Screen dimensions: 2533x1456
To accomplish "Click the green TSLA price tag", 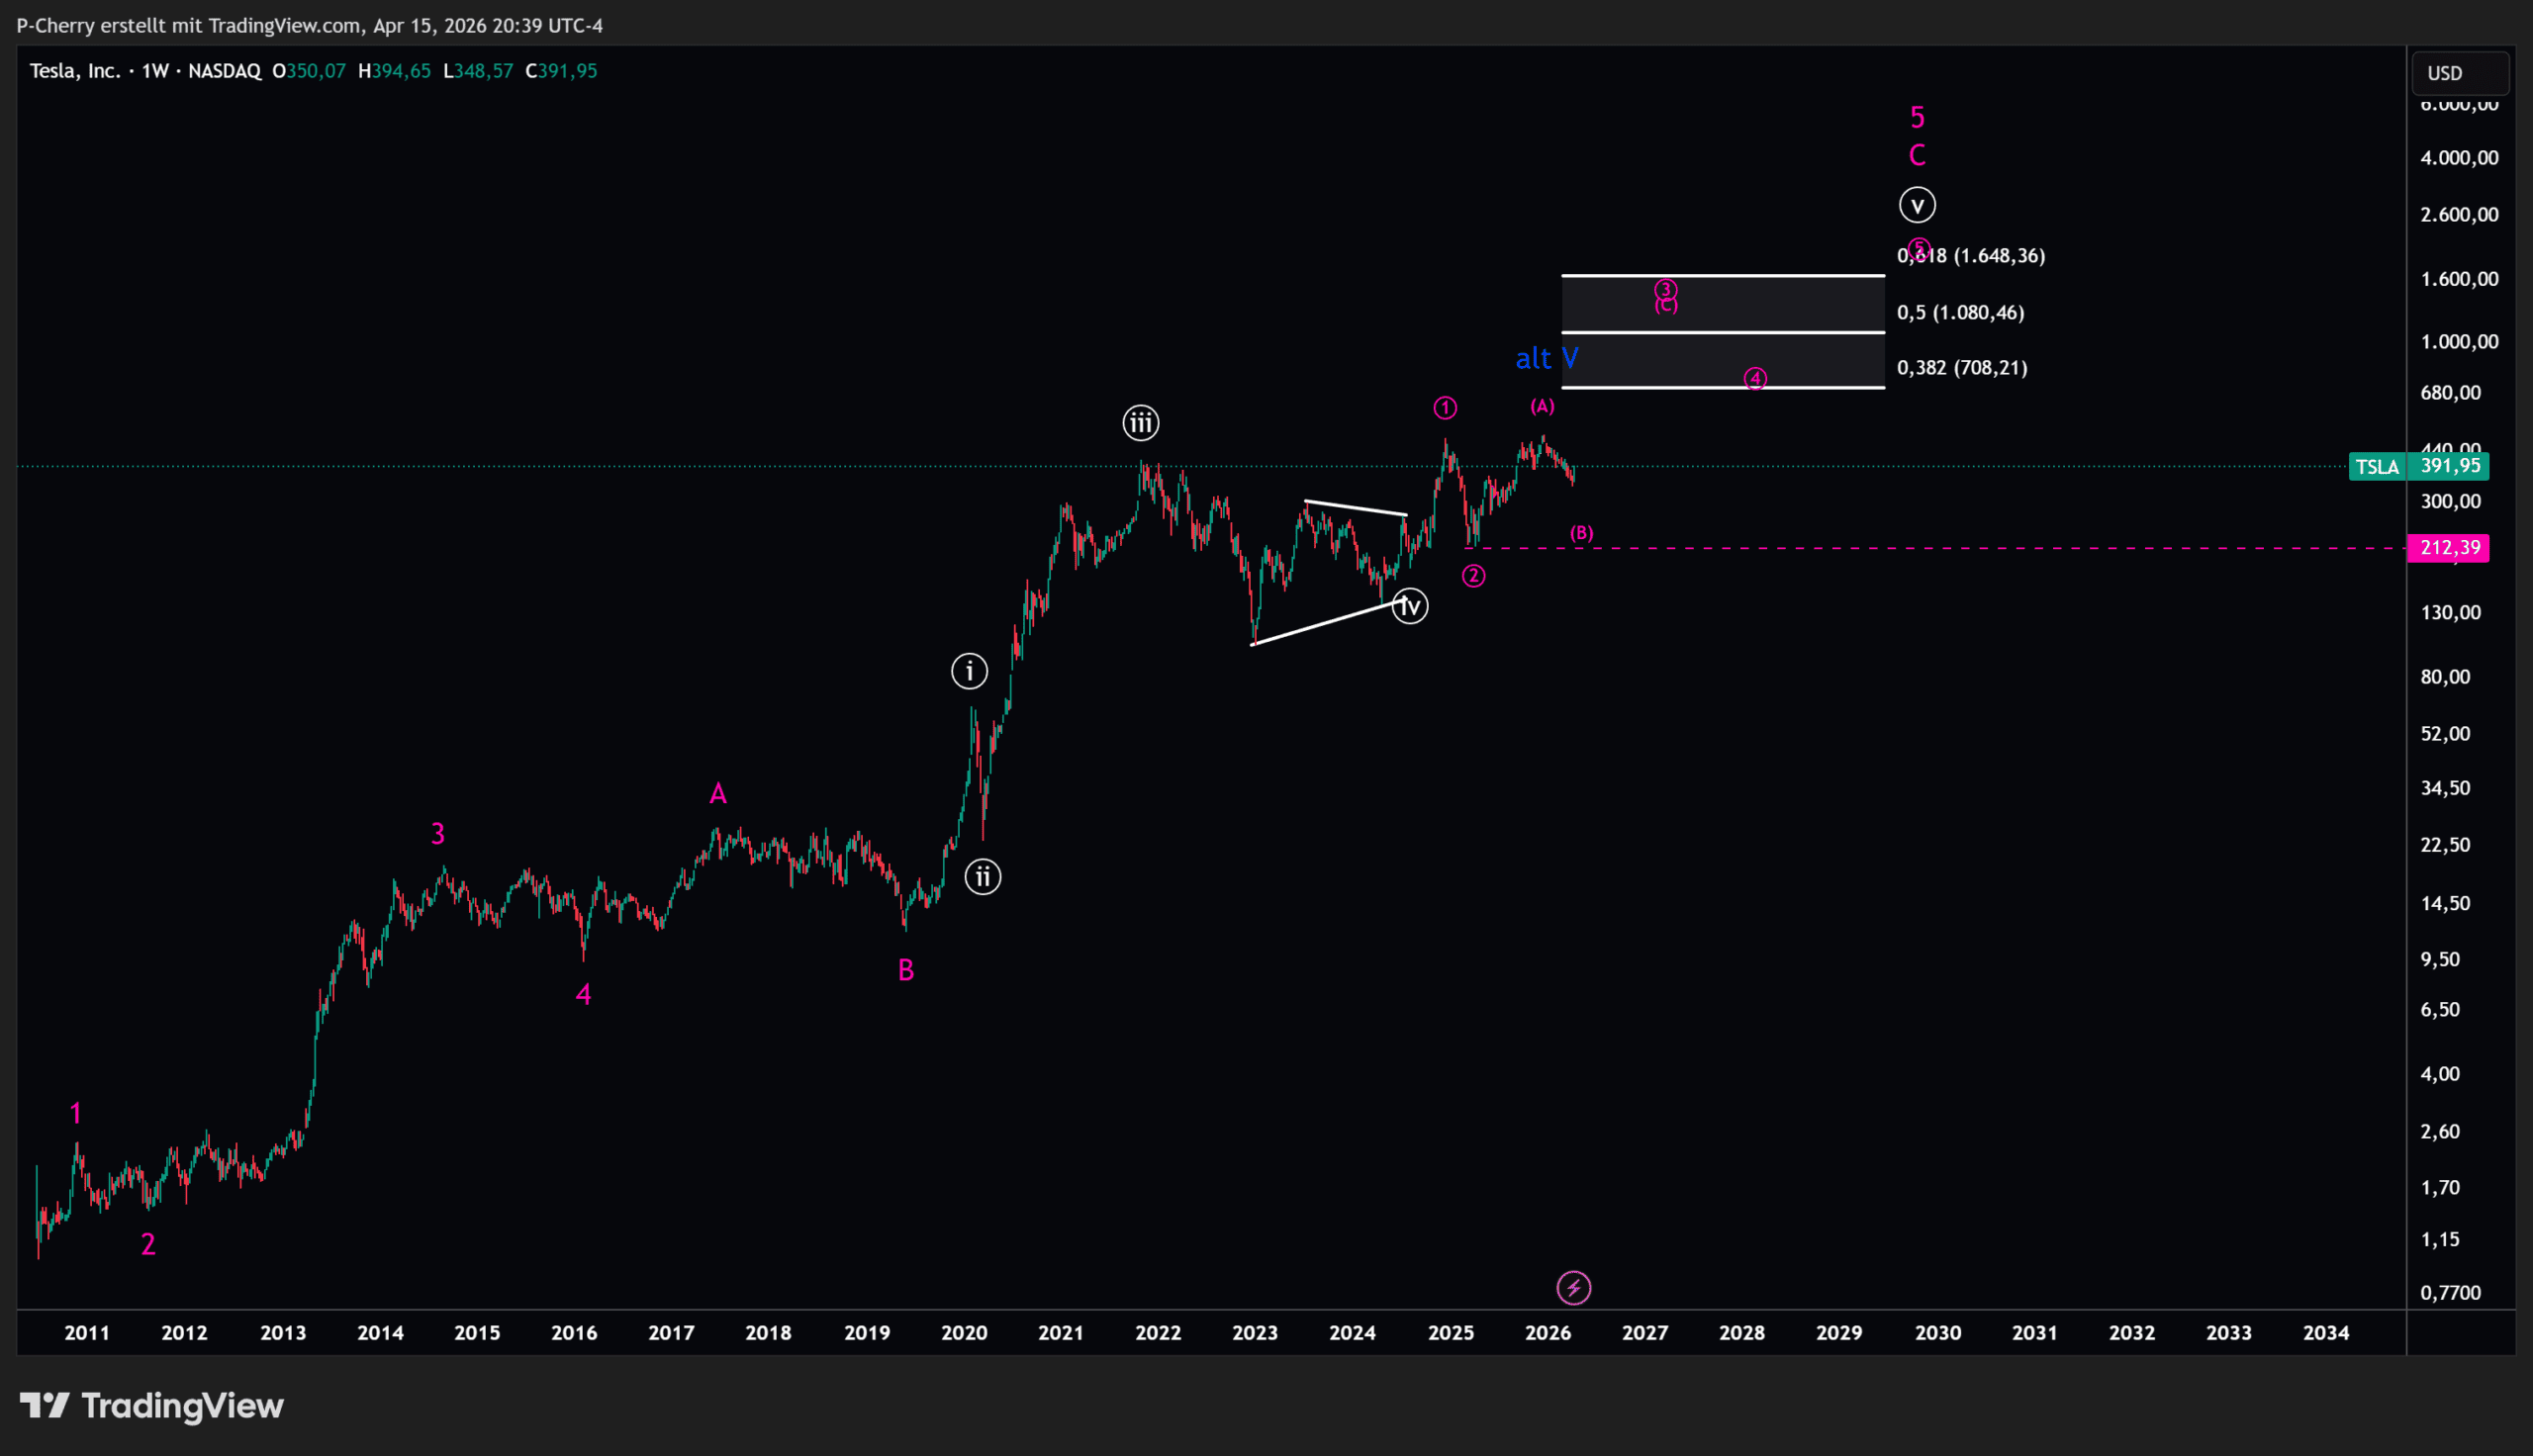I will pyautogui.click(x=2377, y=467).
